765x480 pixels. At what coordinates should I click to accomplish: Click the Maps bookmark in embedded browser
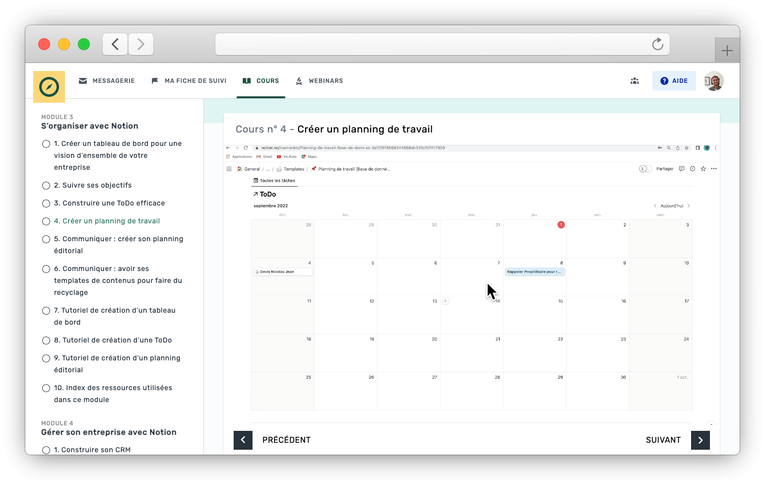point(309,157)
